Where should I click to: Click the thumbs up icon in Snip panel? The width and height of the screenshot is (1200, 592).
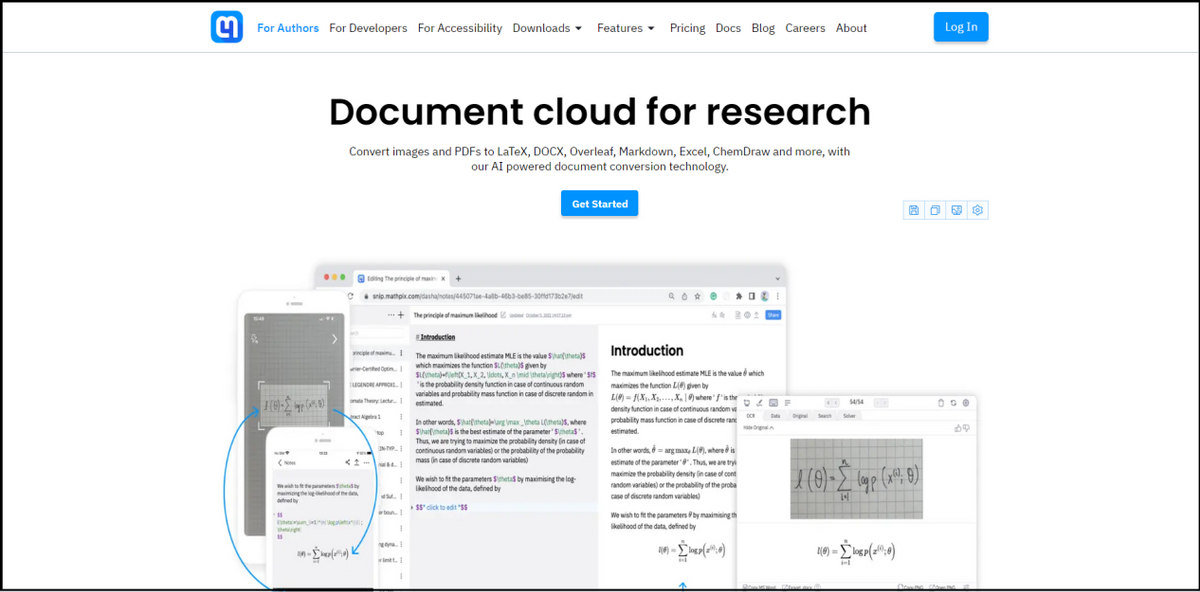tap(958, 428)
